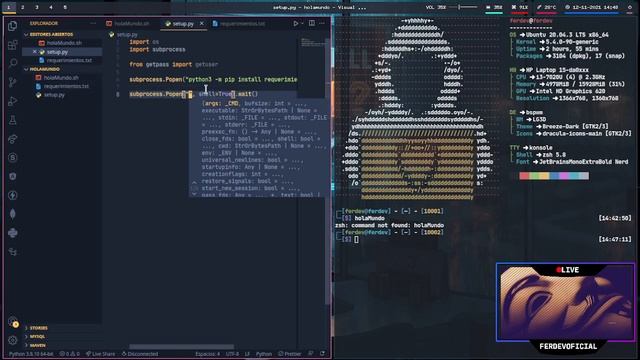640x360 pixels.
Task: Switch to workspace 4
Action: point(51,7)
